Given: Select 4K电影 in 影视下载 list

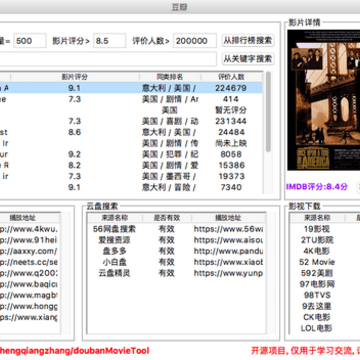Looking at the screenshot, I should click(x=317, y=251).
